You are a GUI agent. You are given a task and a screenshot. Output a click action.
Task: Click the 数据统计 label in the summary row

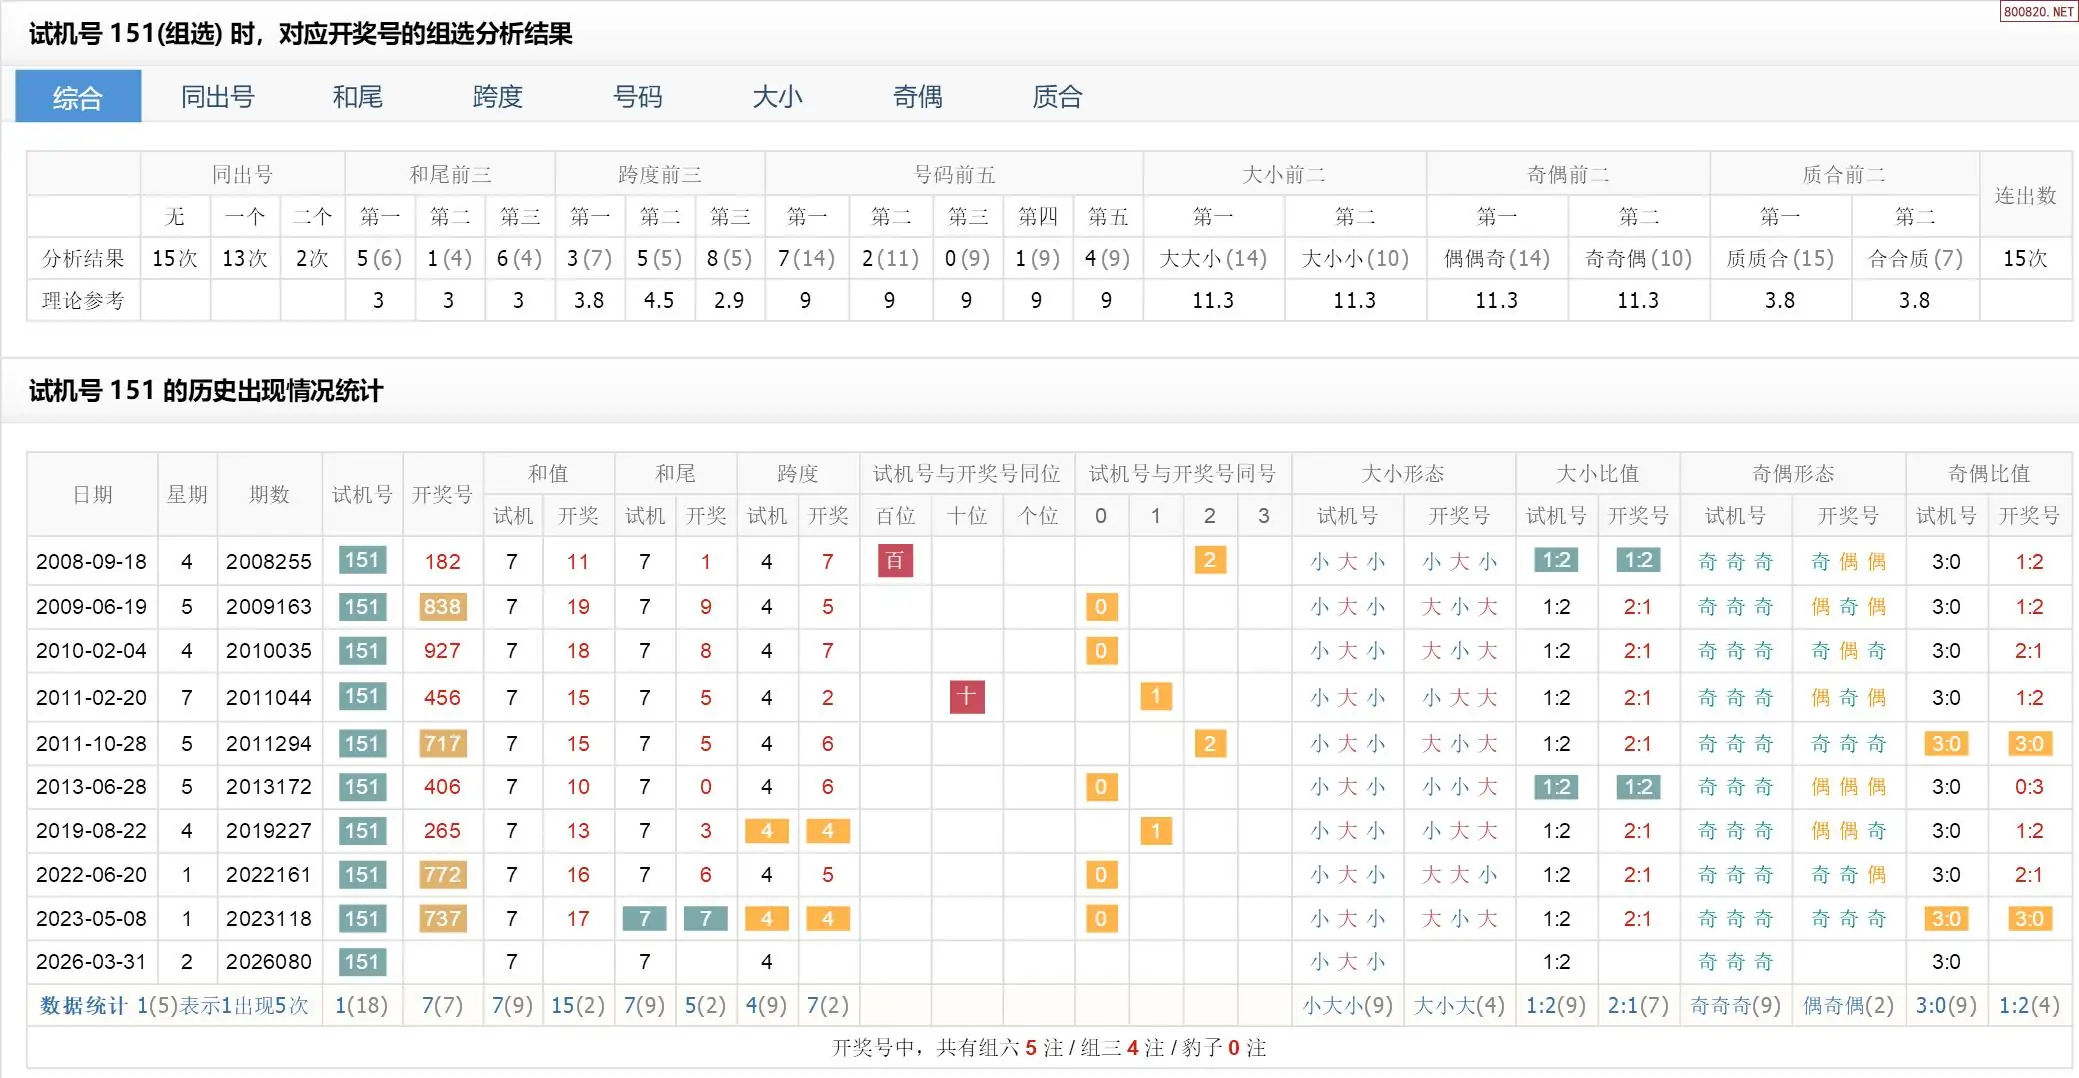83,1006
